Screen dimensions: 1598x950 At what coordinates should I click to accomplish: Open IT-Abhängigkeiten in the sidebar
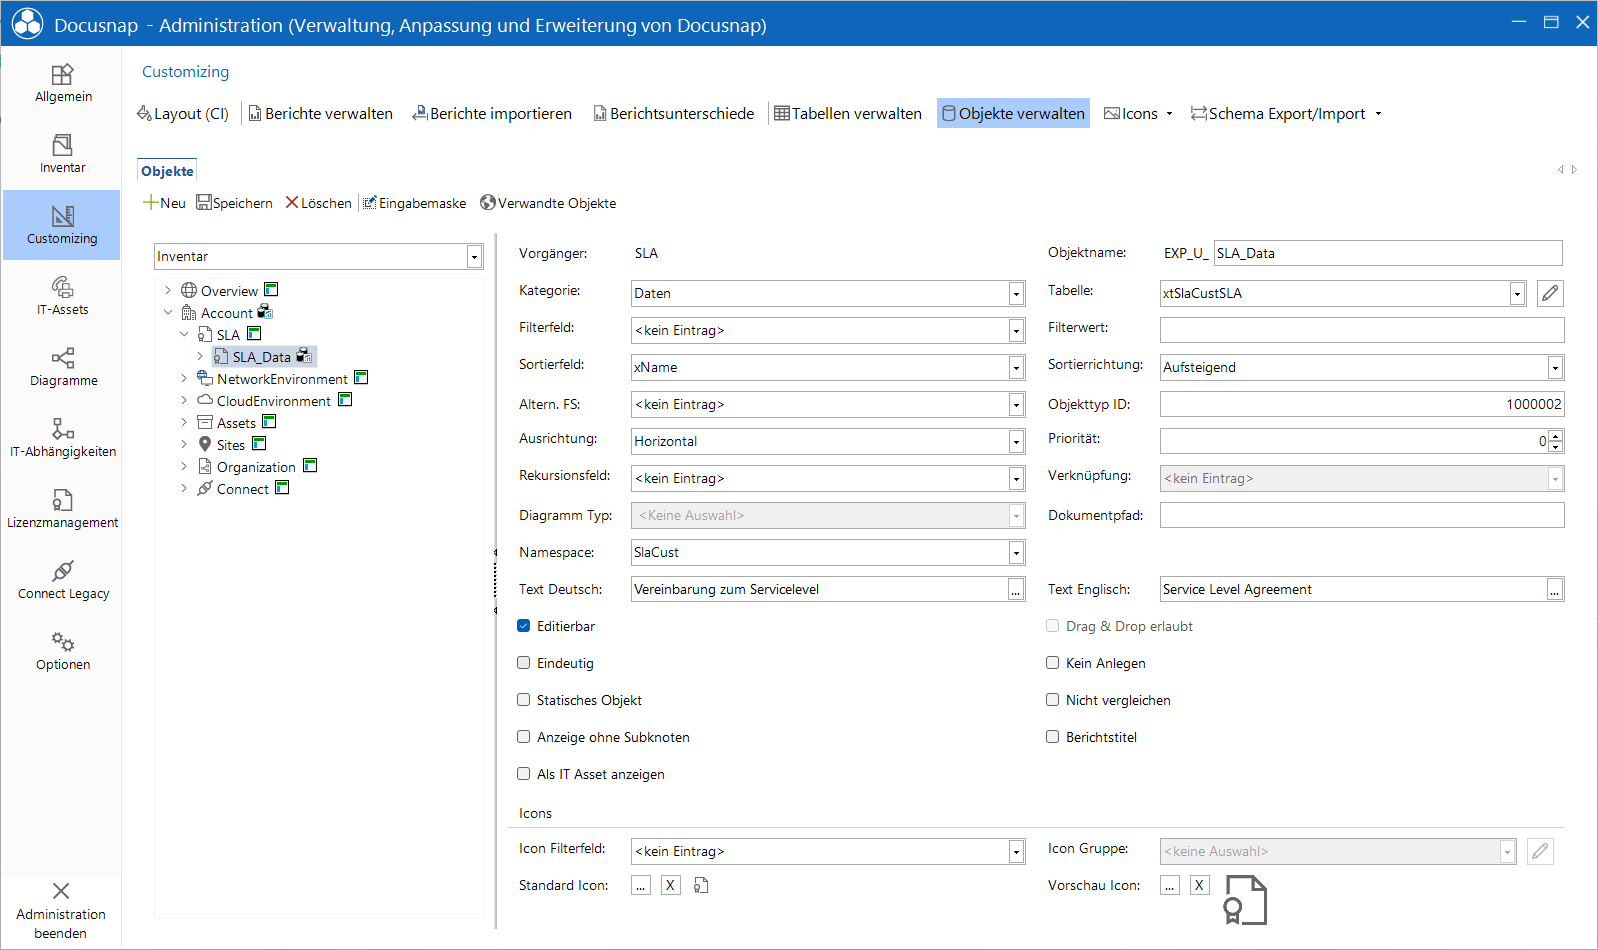click(62, 438)
